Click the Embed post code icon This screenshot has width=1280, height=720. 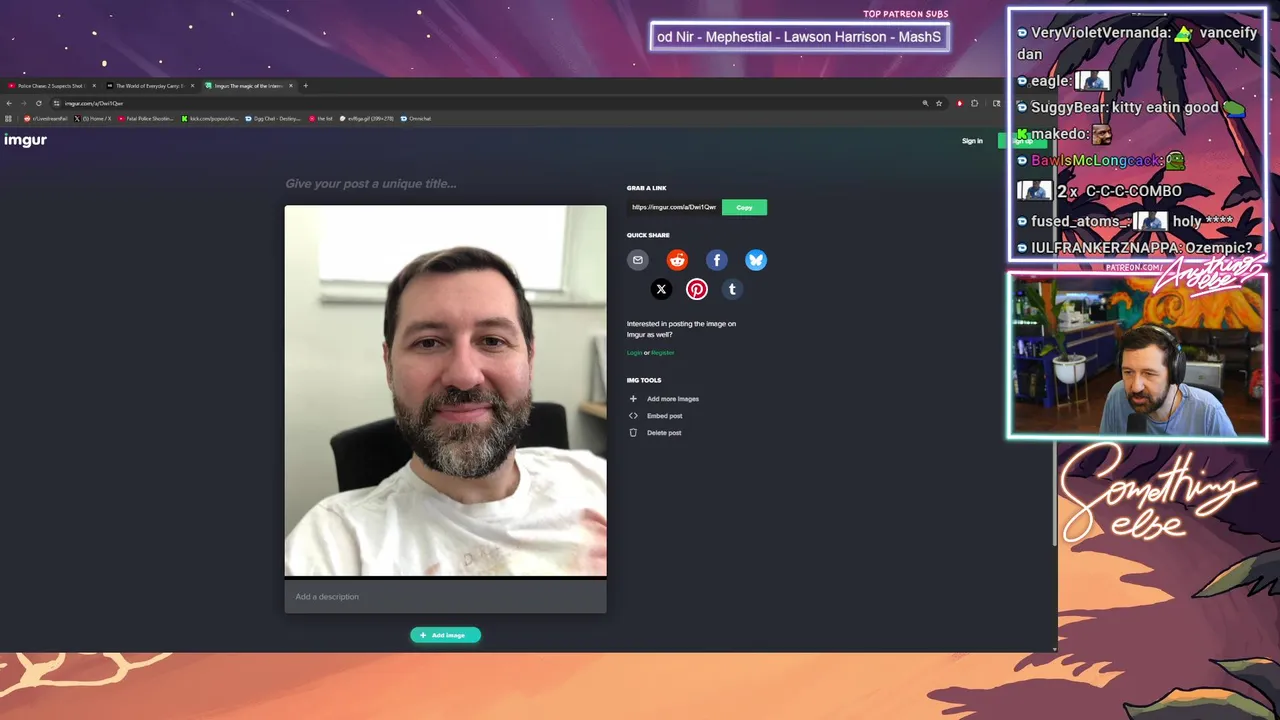[x=633, y=416]
